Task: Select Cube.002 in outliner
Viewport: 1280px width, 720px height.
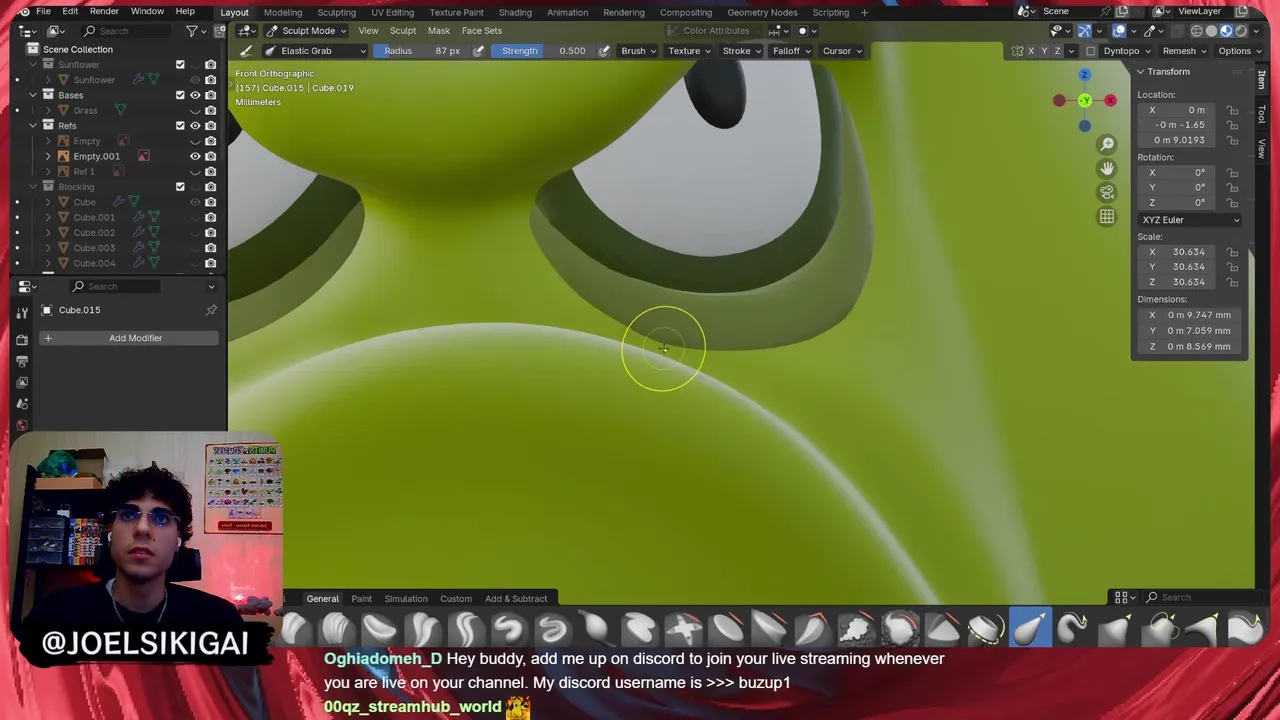Action: point(94,233)
